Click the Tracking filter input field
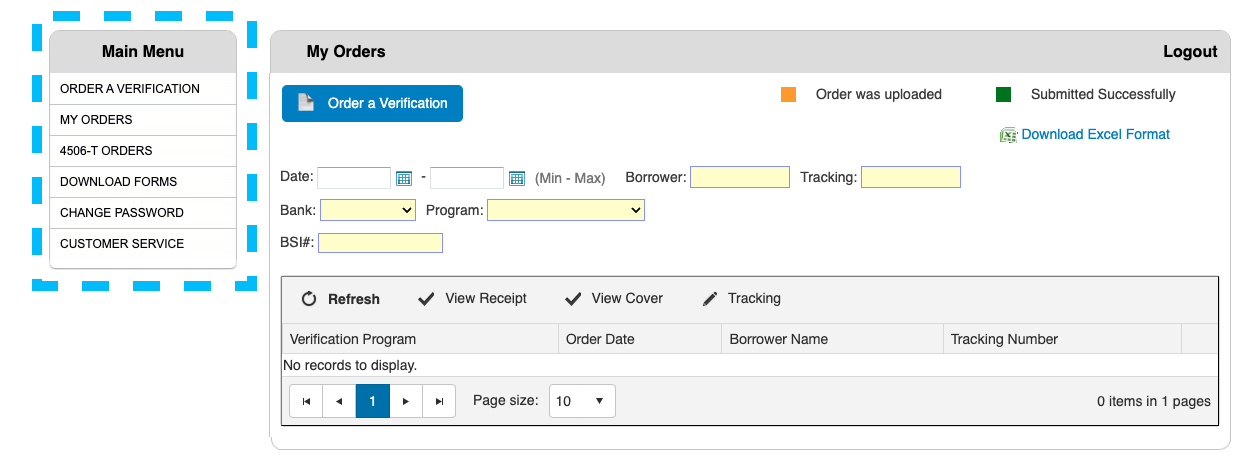 pyautogui.click(x=911, y=178)
